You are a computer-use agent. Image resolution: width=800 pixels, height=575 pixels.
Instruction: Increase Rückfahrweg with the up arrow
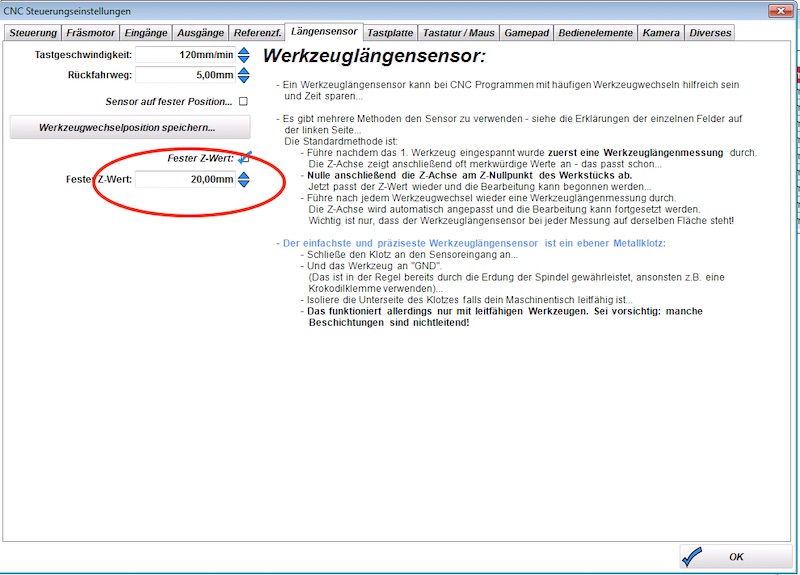[243, 70]
